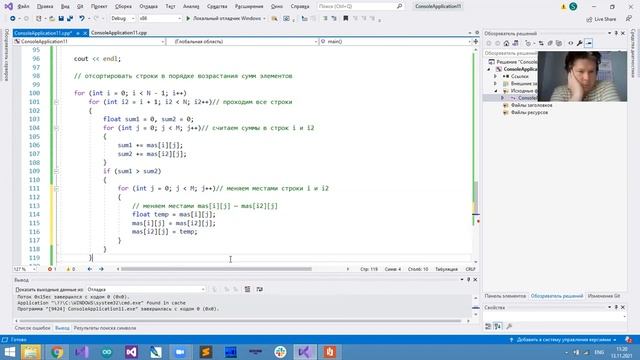Open the Debug configuration dropdown
The height and width of the screenshot is (360, 640).
click(122, 18)
